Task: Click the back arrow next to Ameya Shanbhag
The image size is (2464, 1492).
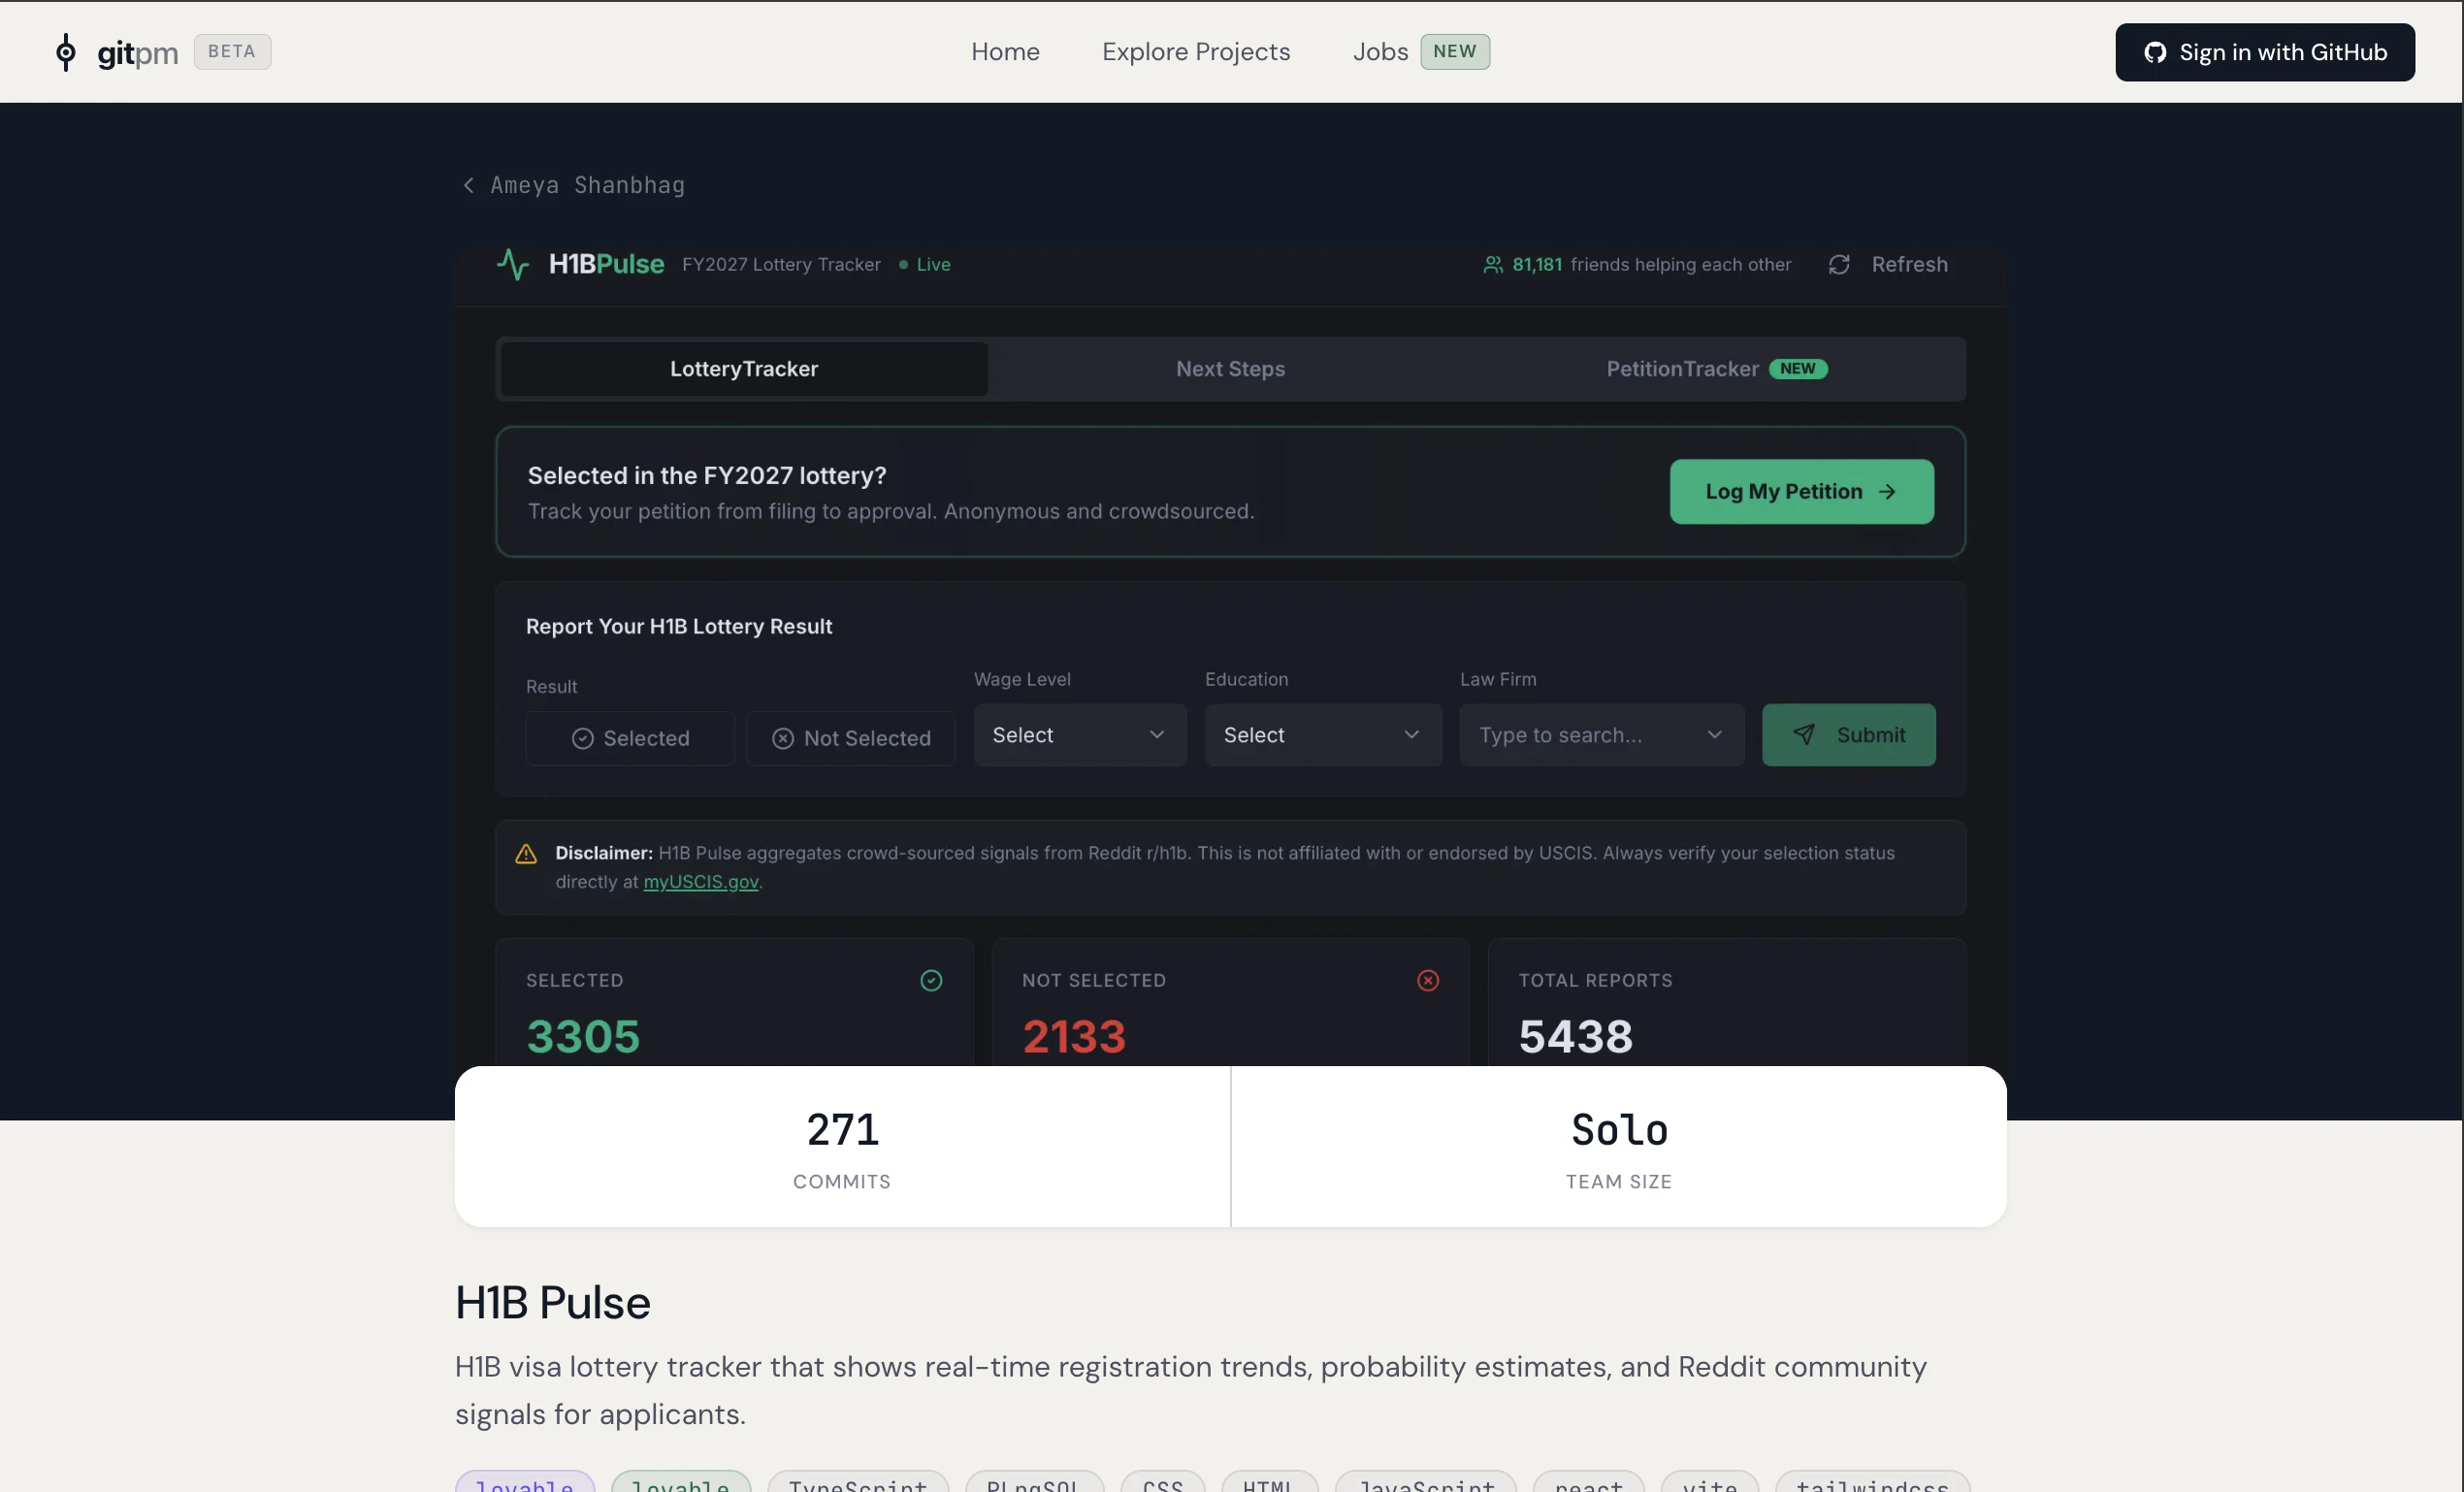Action: click(468, 185)
